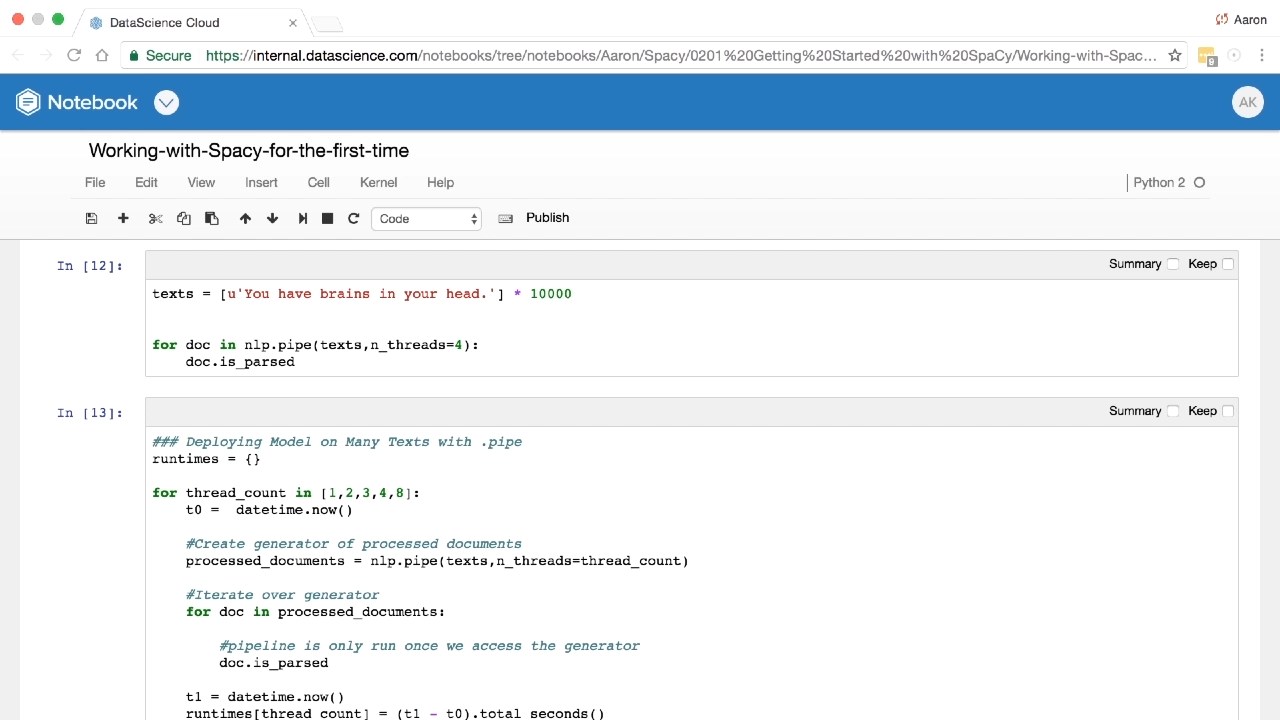Click the Notebook logo icon
The height and width of the screenshot is (720, 1280).
pos(28,102)
